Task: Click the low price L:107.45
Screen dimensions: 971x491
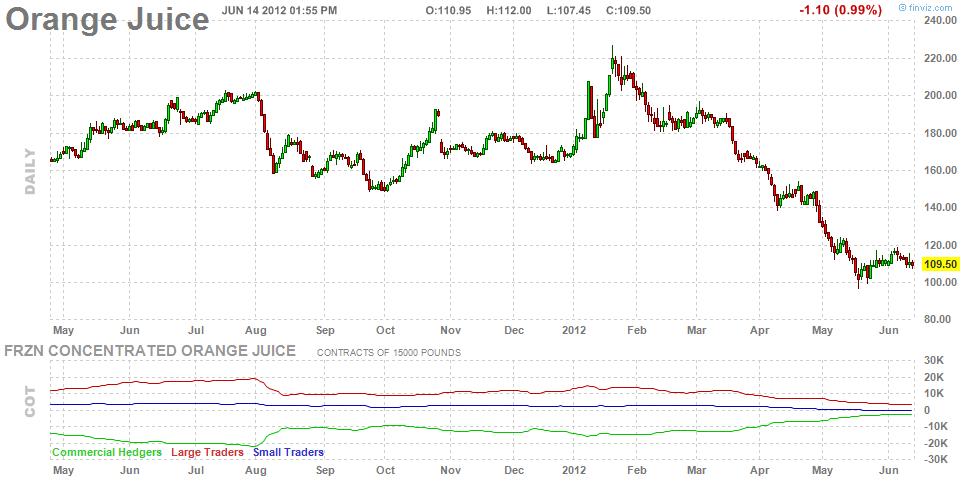Action: tap(569, 11)
